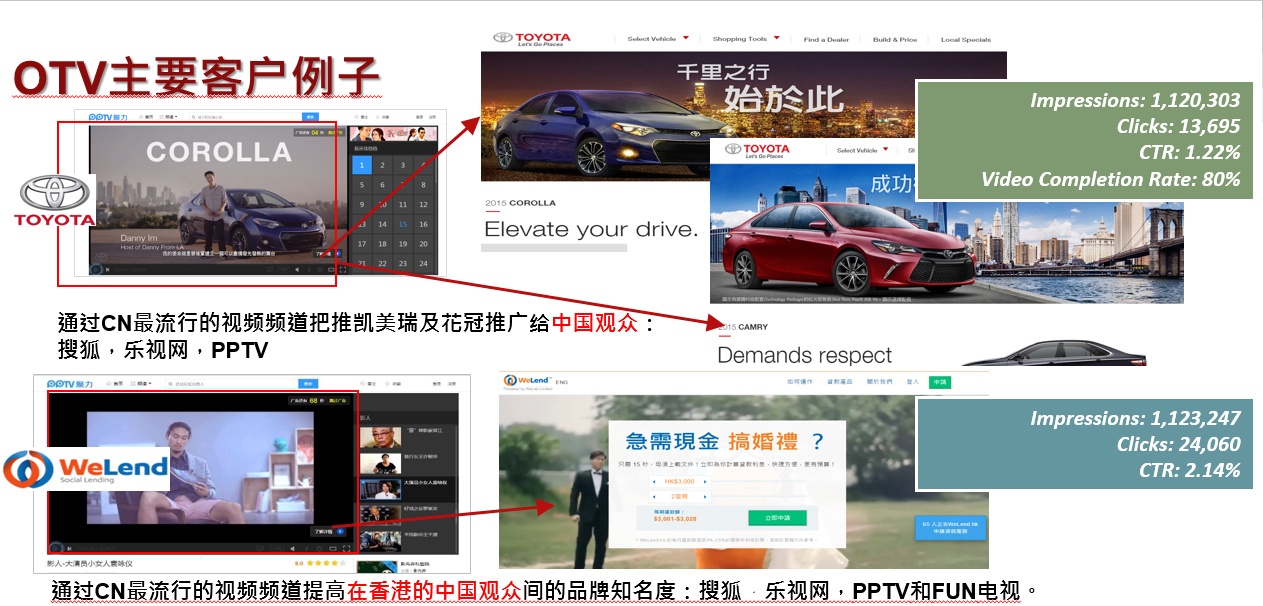
Task: Click the "Demands respect" tagline
Action: pyautogui.click(x=804, y=355)
